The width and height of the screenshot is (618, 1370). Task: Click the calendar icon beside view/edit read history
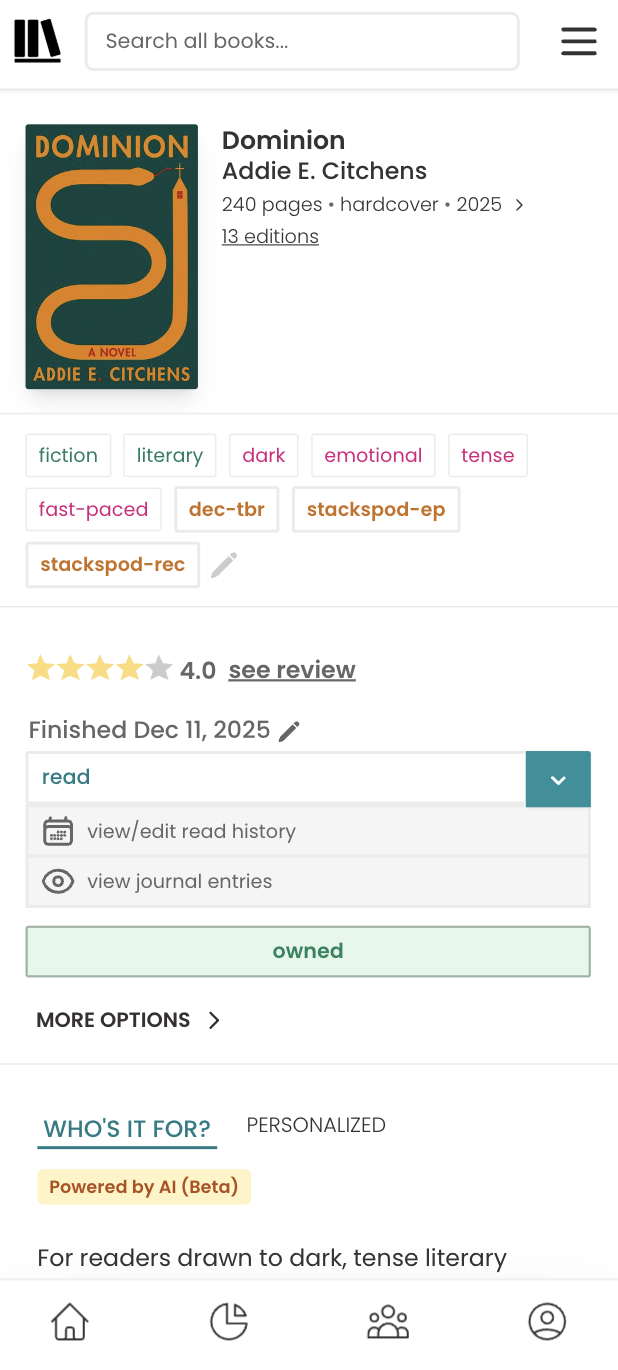tap(58, 831)
